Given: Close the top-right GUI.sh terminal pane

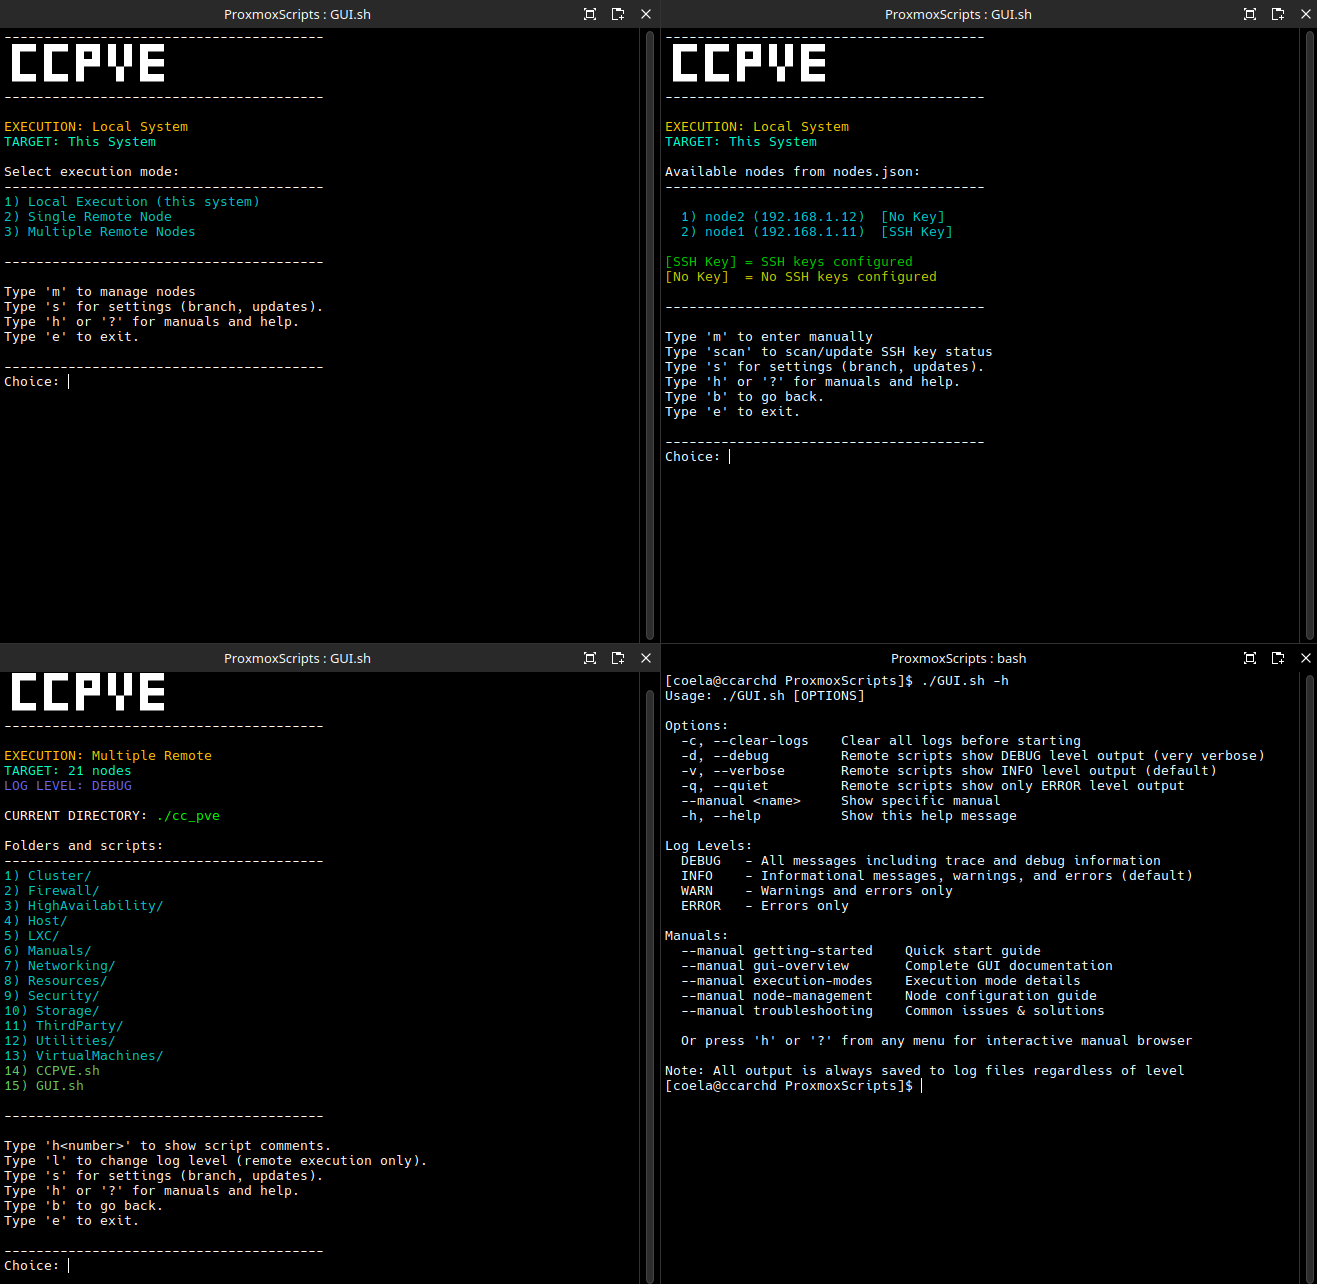Looking at the screenshot, I should tap(1306, 14).
